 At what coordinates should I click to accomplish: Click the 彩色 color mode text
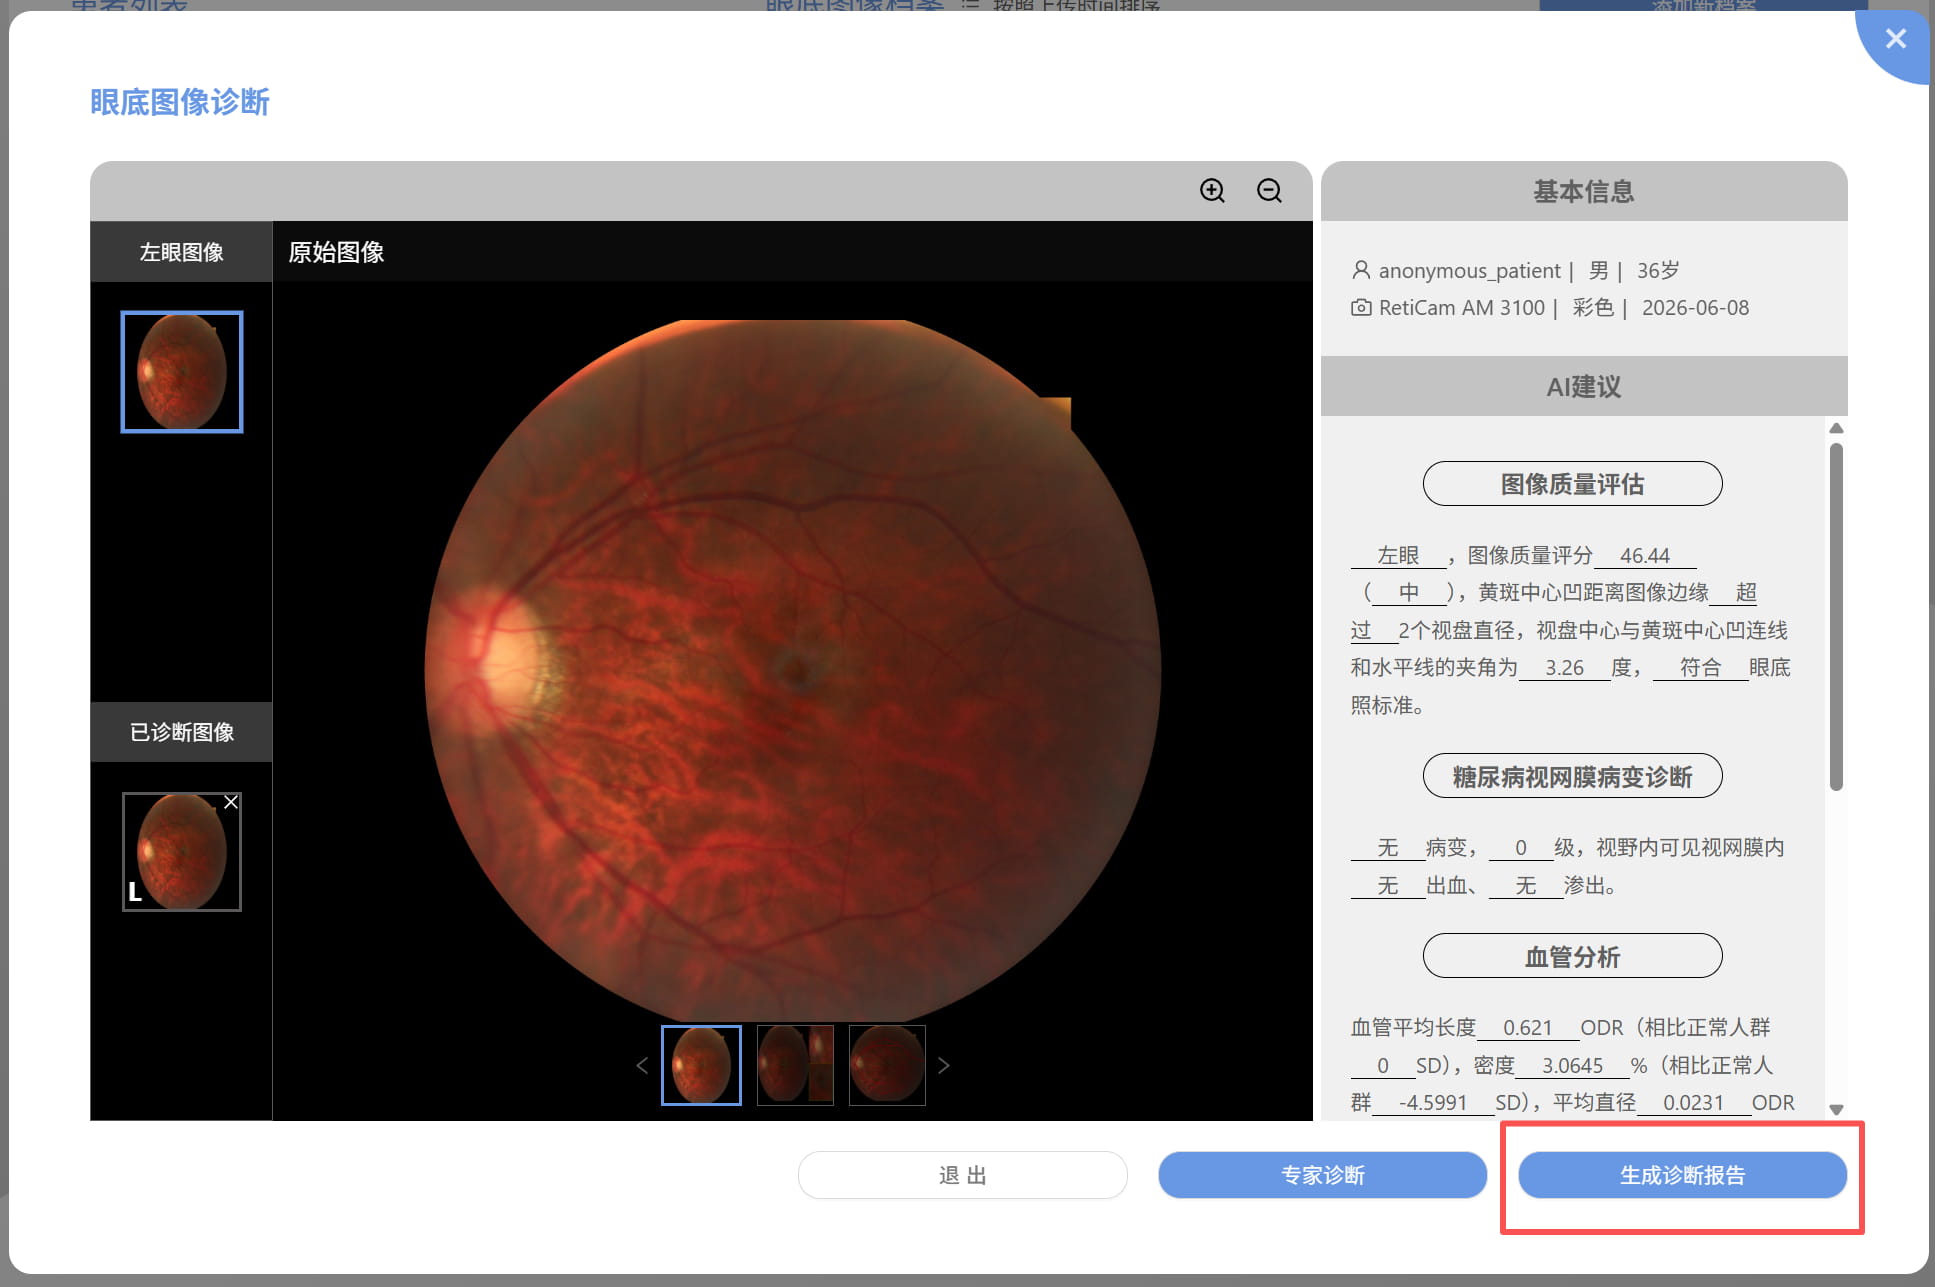[1593, 308]
